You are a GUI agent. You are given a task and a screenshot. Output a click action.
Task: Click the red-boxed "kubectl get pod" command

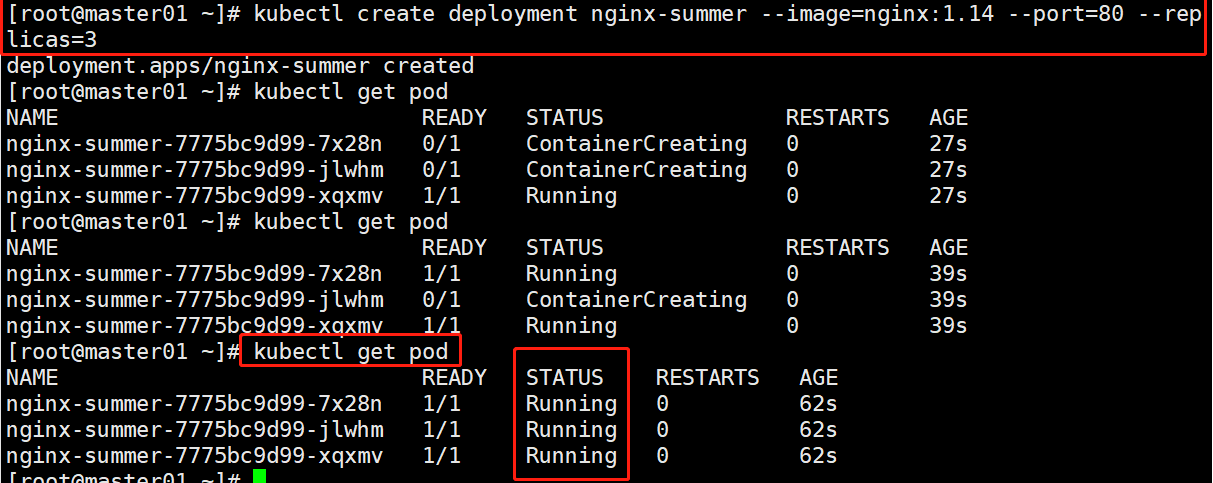[x=351, y=352]
